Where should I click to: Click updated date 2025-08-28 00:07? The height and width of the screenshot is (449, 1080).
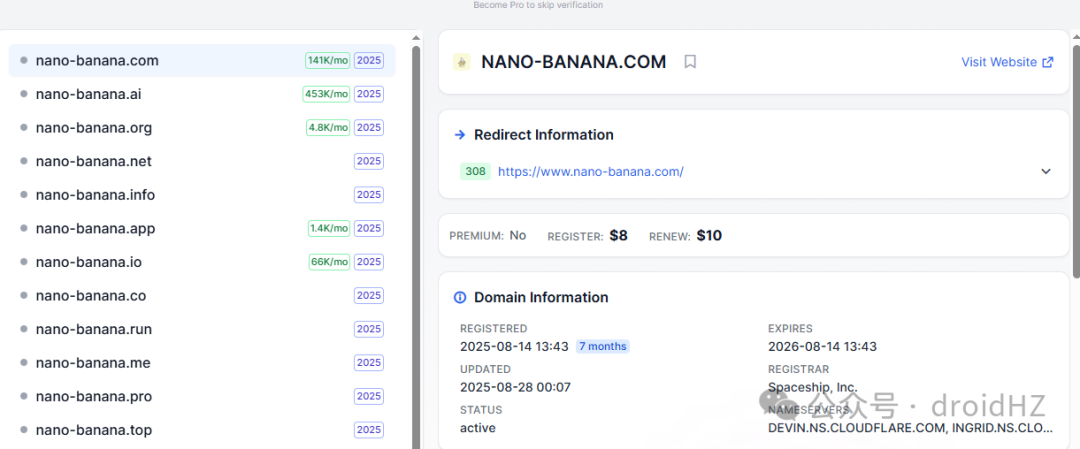pyautogui.click(x=515, y=387)
